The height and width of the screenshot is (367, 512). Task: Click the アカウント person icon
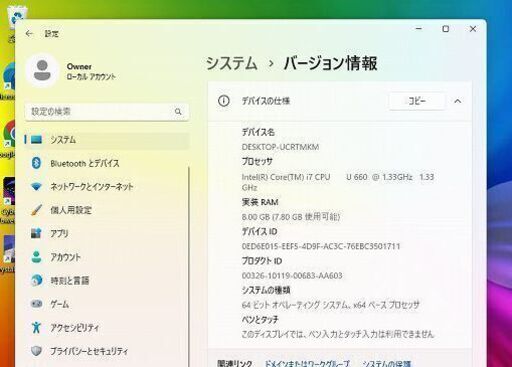[x=36, y=257]
